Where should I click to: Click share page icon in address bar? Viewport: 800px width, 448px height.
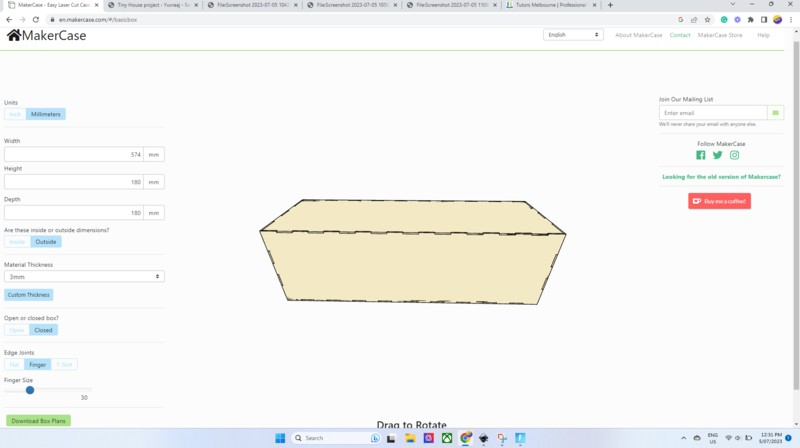(x=694, y=19)
